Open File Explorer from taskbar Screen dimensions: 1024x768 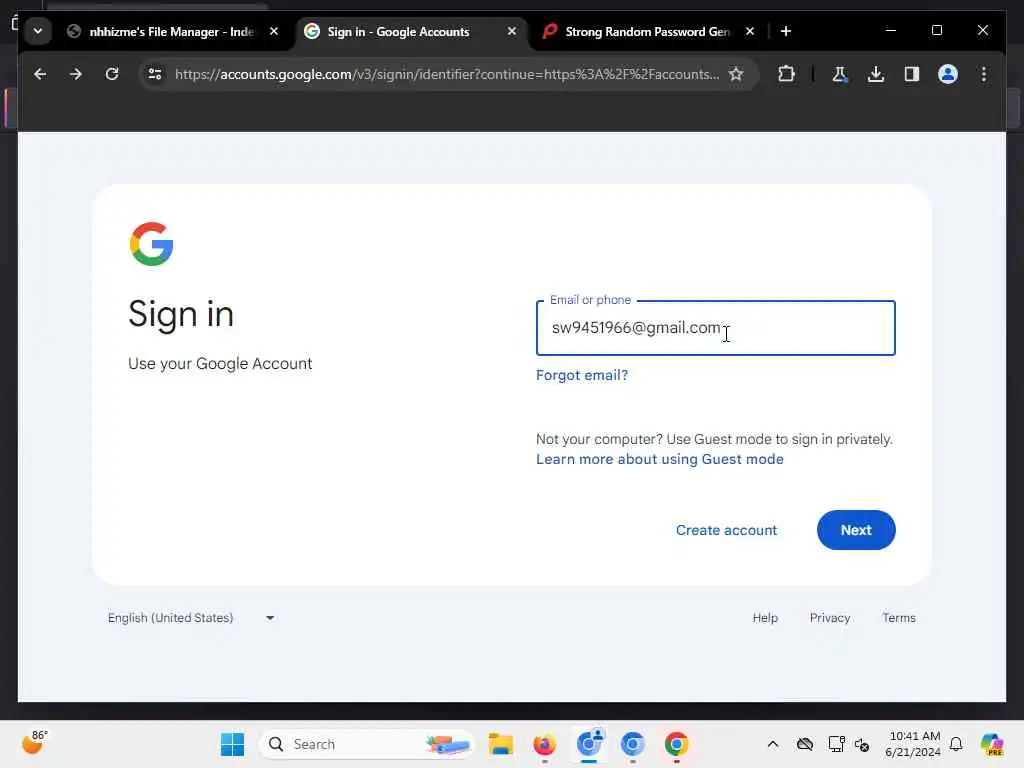coord(501,744)
